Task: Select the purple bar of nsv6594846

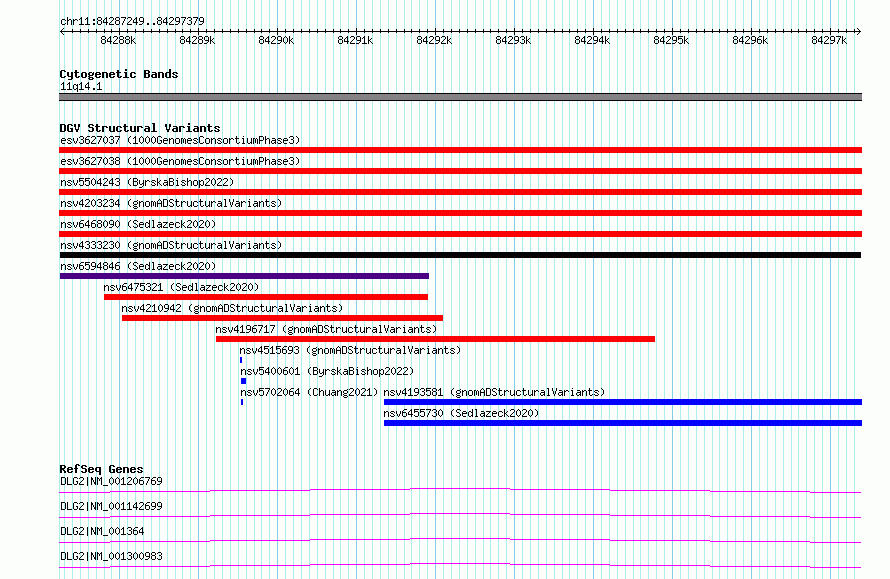Action: point(244,276)
